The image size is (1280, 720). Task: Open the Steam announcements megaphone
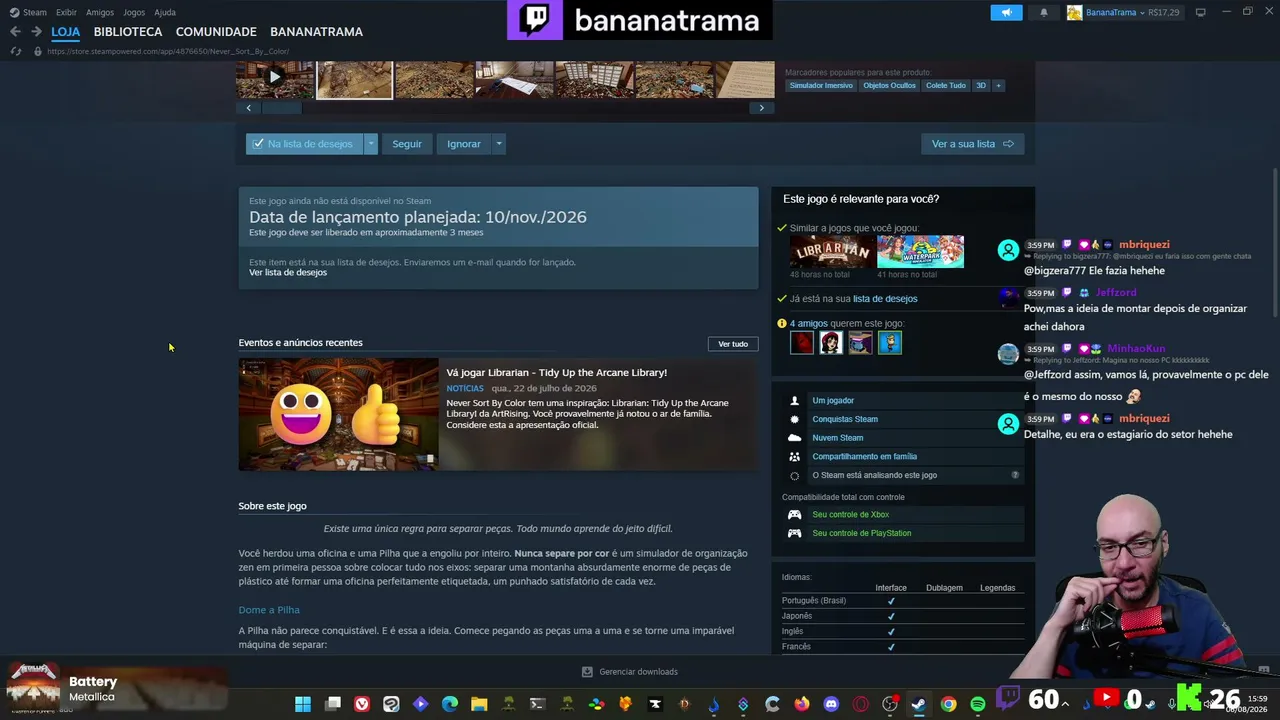pyautogui.click(x=1006, y=12)
